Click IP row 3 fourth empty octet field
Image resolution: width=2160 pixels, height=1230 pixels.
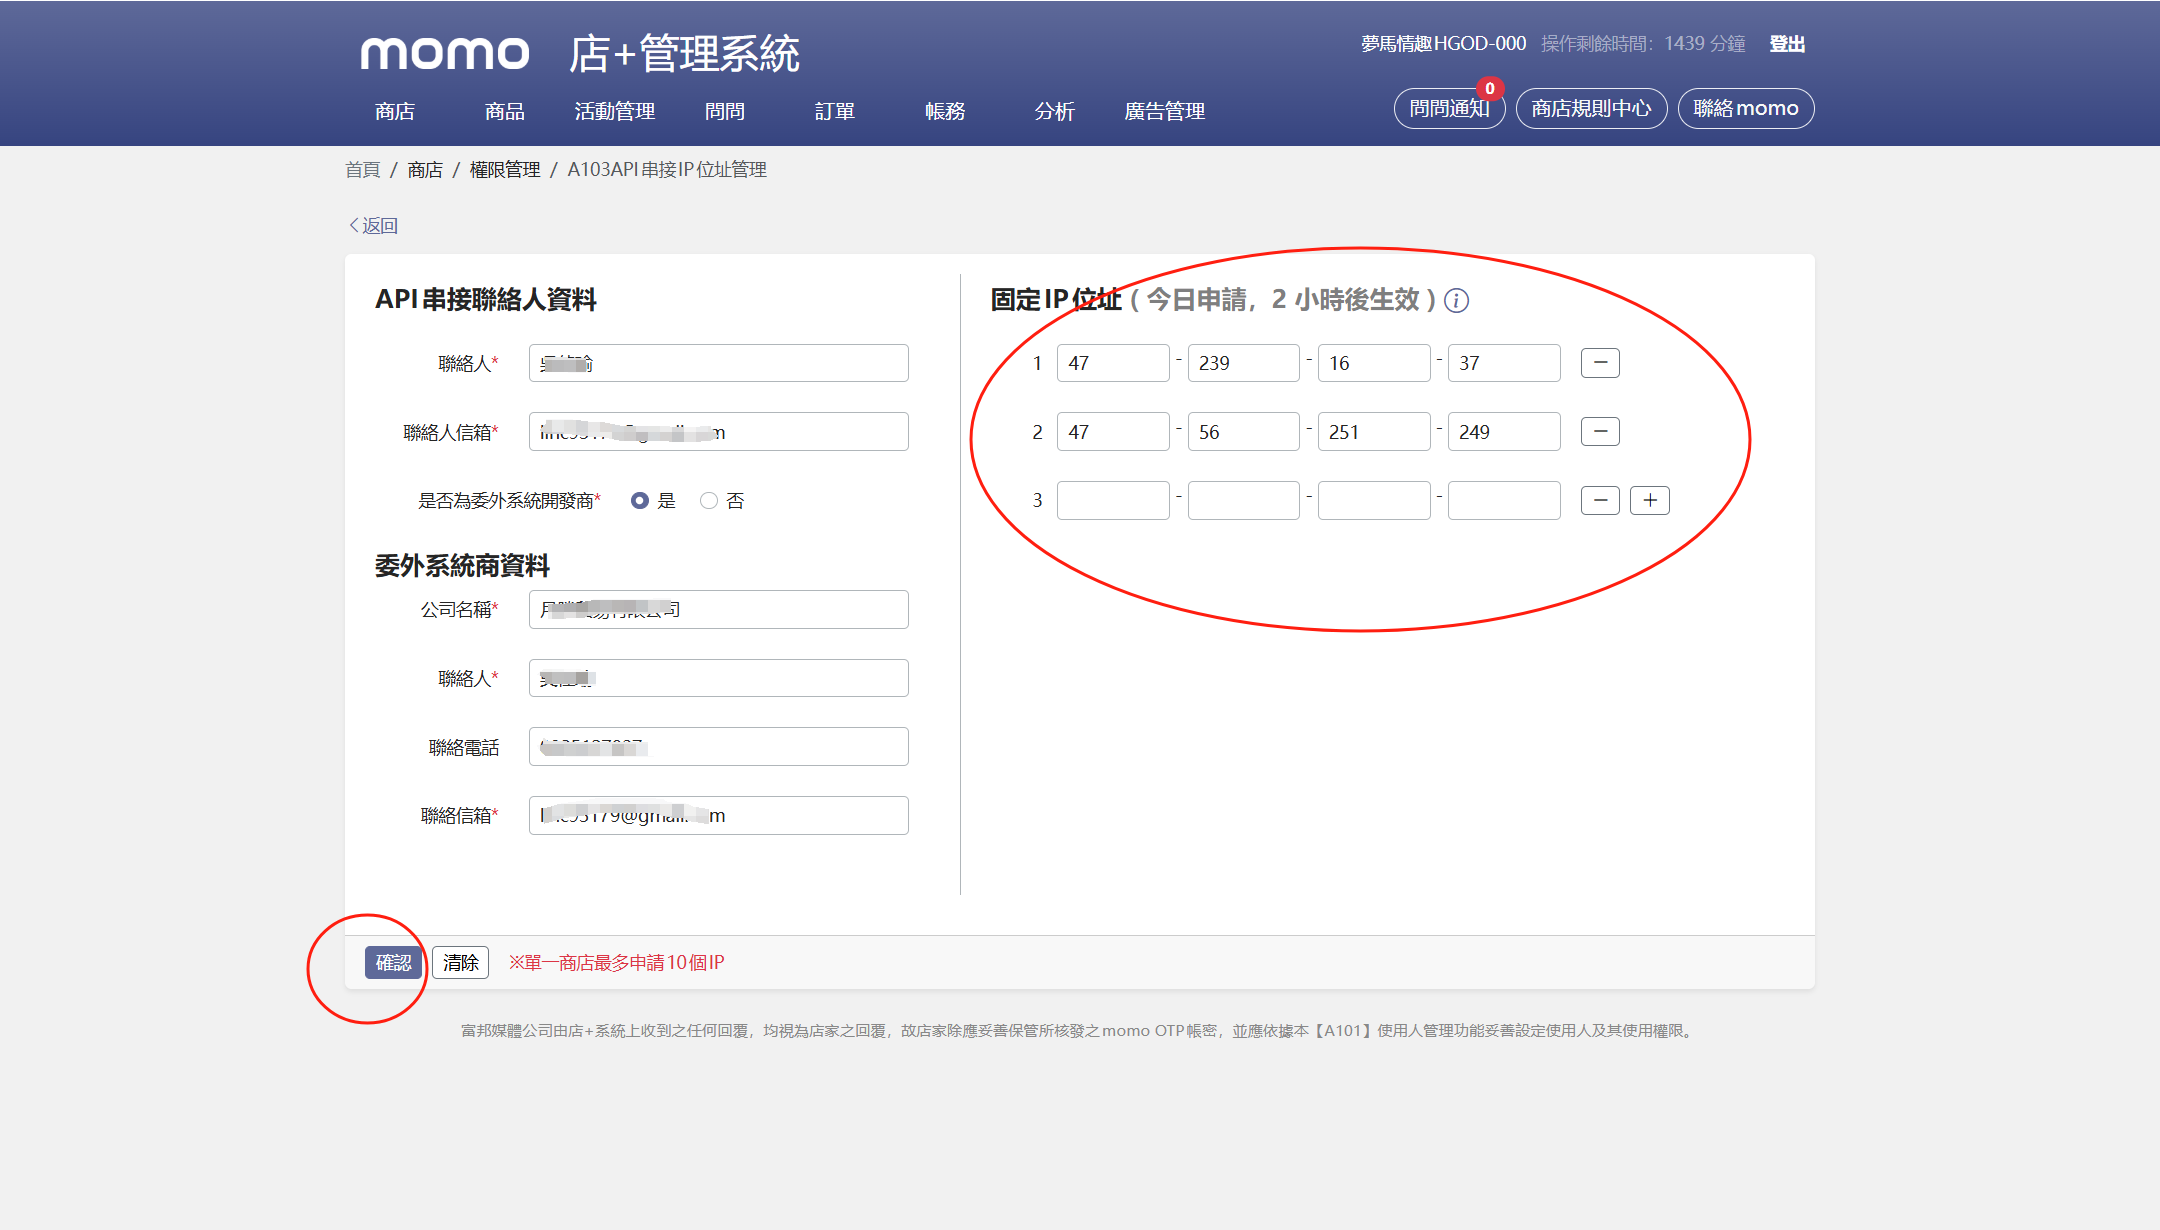(x=1504, y=500)
